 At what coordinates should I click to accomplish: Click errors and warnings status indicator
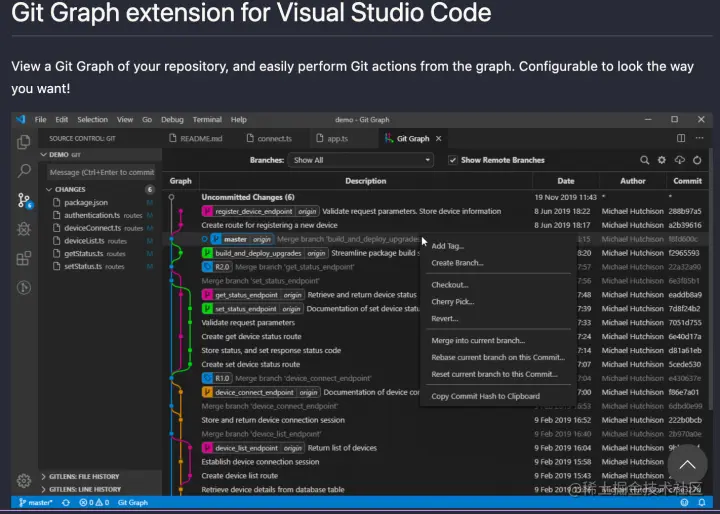click(x=94, y=503)
